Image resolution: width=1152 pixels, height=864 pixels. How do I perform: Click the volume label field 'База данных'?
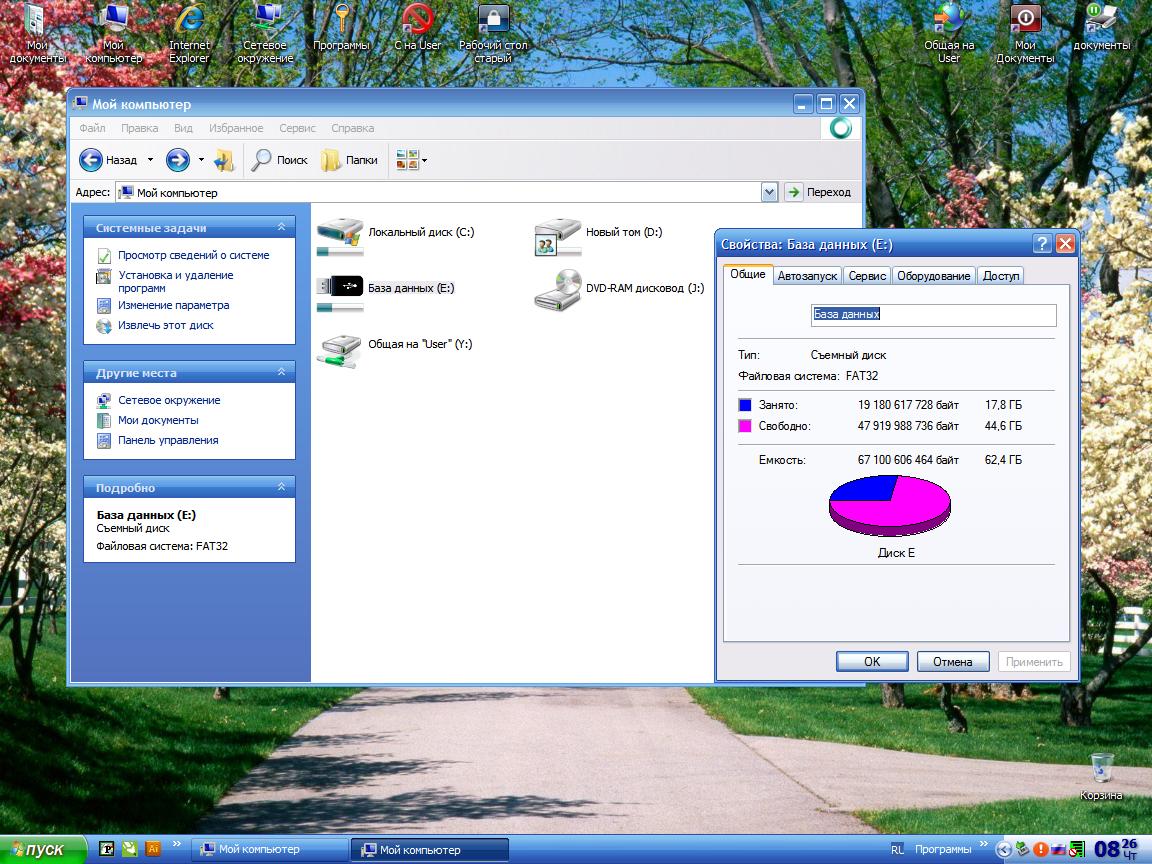pos(933,314)
